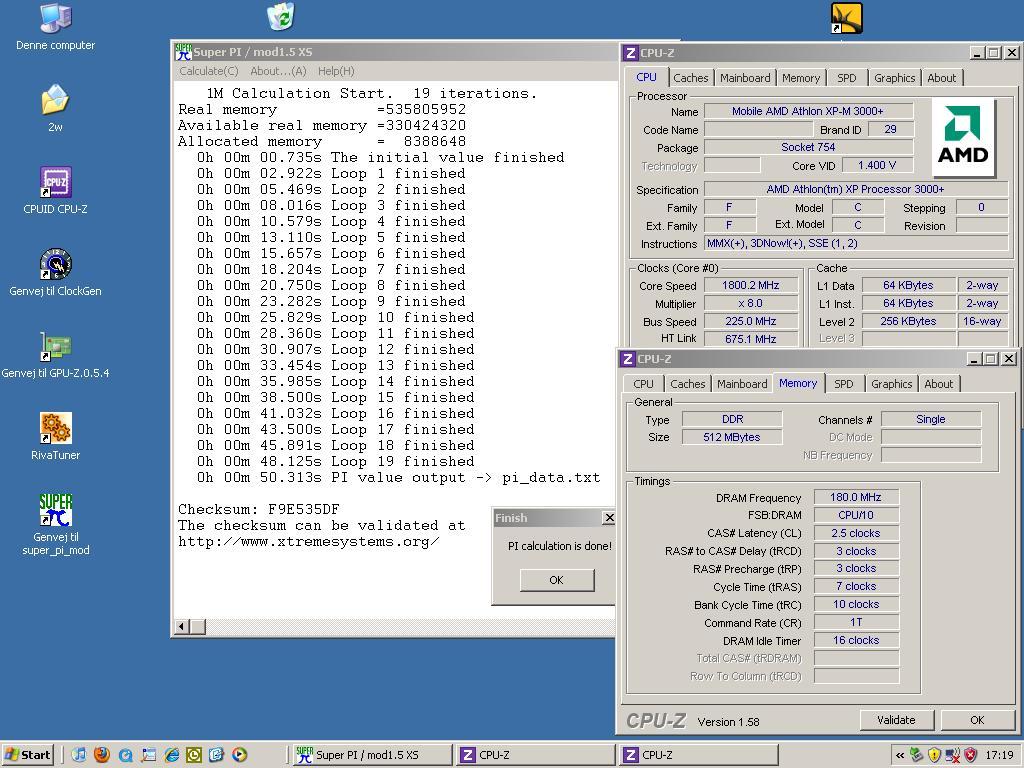Click the Core Speed 1800.2 MHz field
The height and width of the screenshot is (768, 1024).
pyautogui.click(x=751, y=285)
